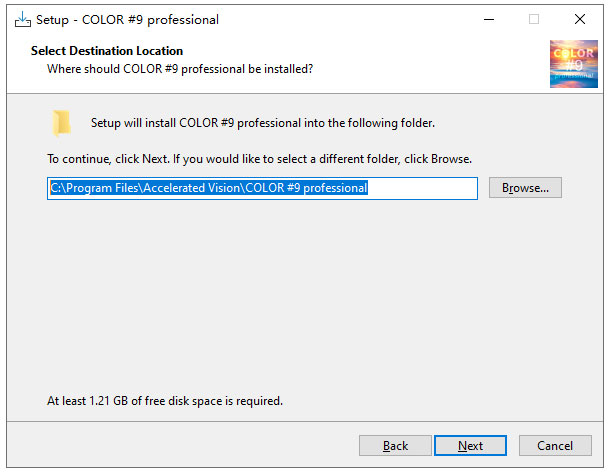Click the Setup installer icon in title bar
Image resolution: width=612 pixels, height=473 pixels.
(22, 19)
